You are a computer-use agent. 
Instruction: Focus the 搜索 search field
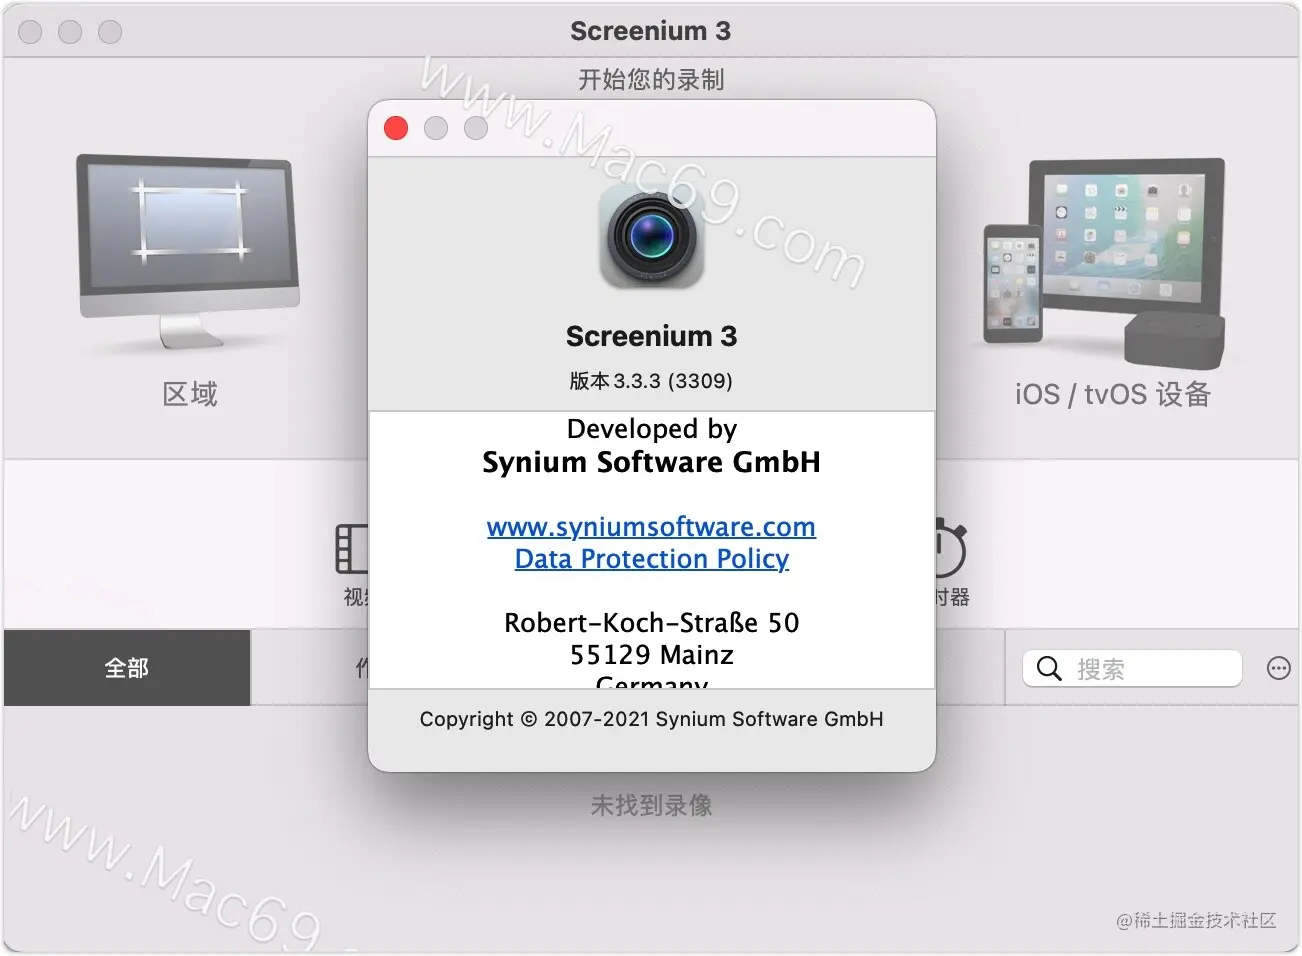pyautogui.click(x=1132, y=668)
